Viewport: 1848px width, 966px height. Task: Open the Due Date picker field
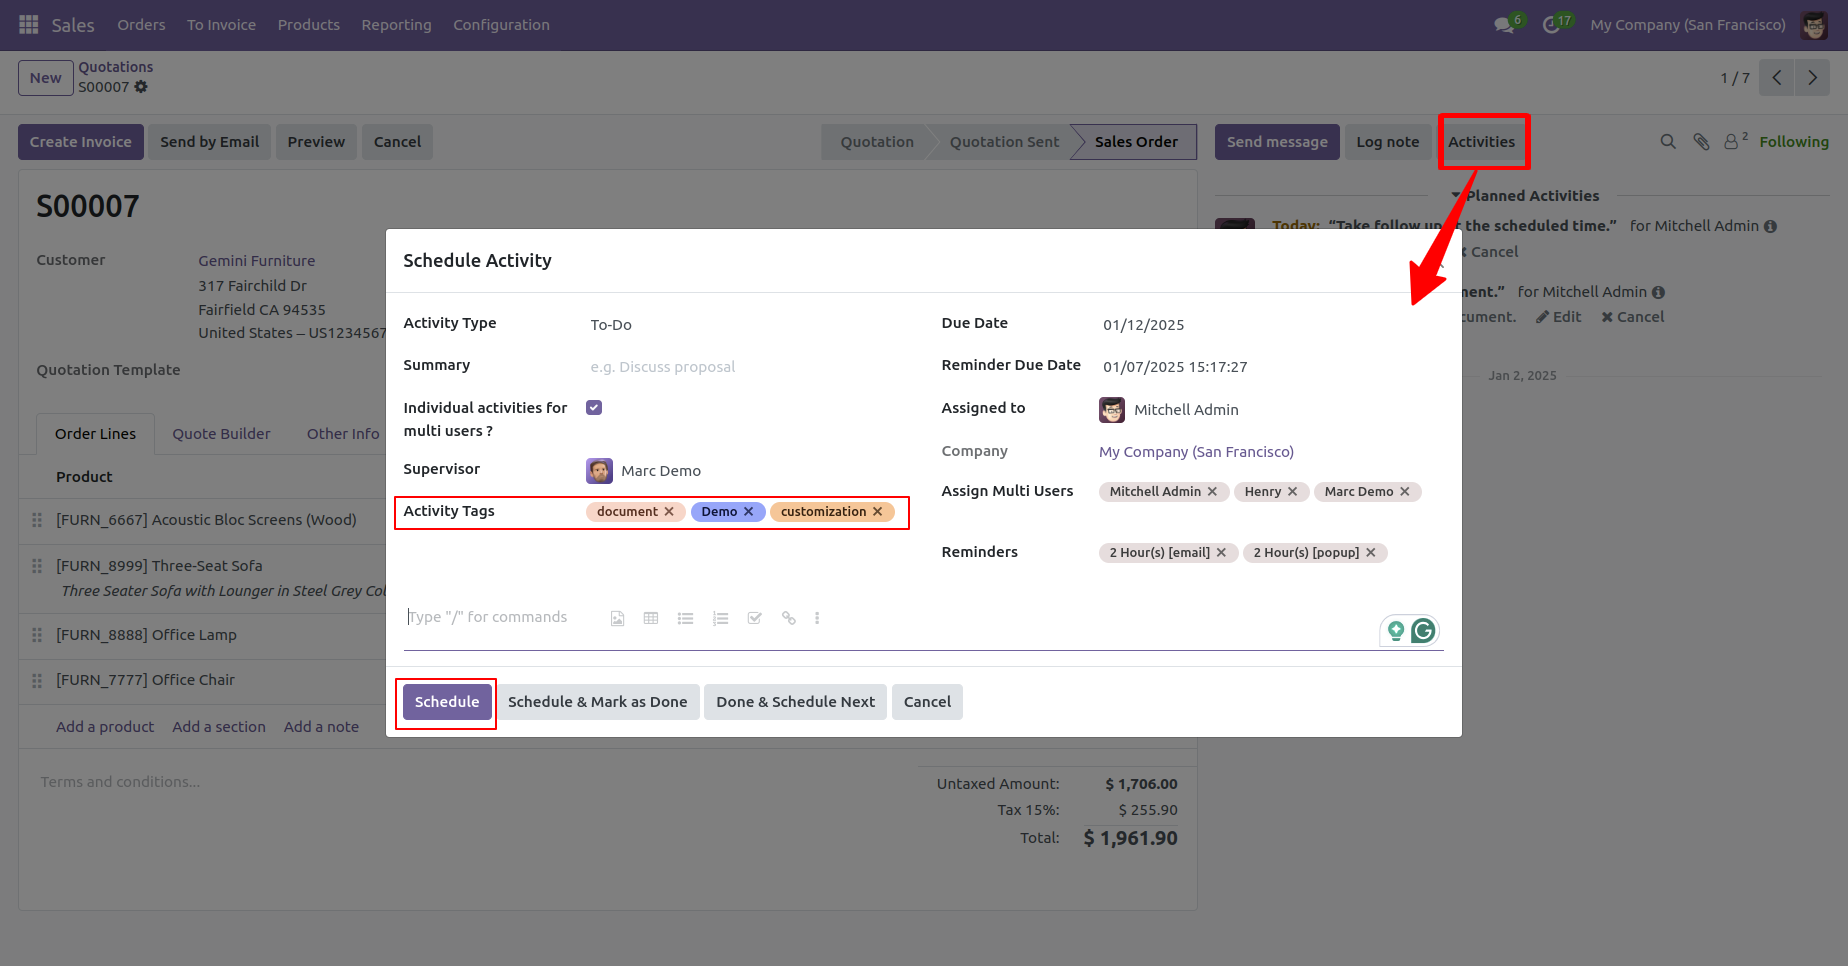(x=1270, y=325)
